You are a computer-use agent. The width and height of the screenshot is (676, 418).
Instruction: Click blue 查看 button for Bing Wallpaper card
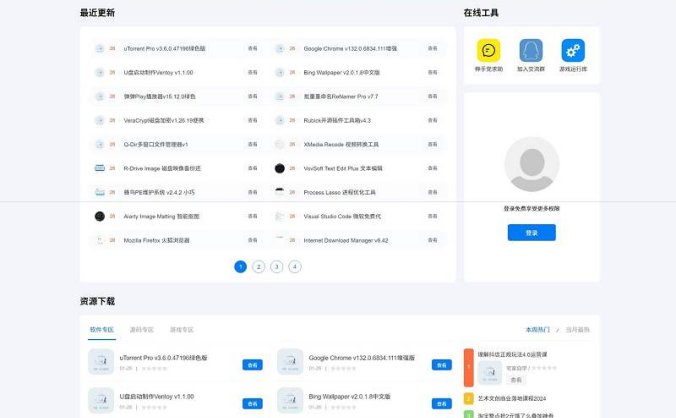pyautogui.click(x=442, y=404)
